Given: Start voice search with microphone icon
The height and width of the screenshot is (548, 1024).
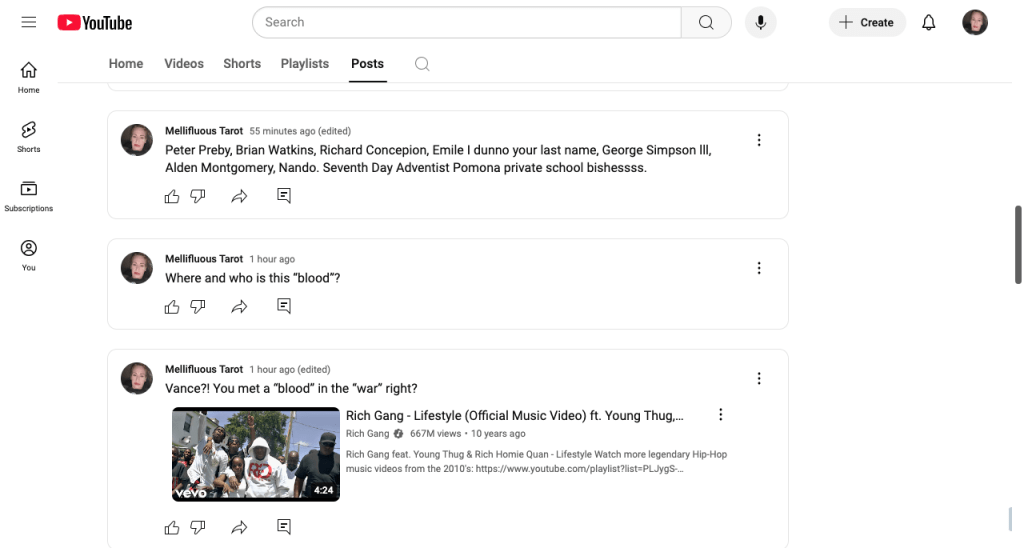Looking at the screenshot, I should (x=760, y=22).
